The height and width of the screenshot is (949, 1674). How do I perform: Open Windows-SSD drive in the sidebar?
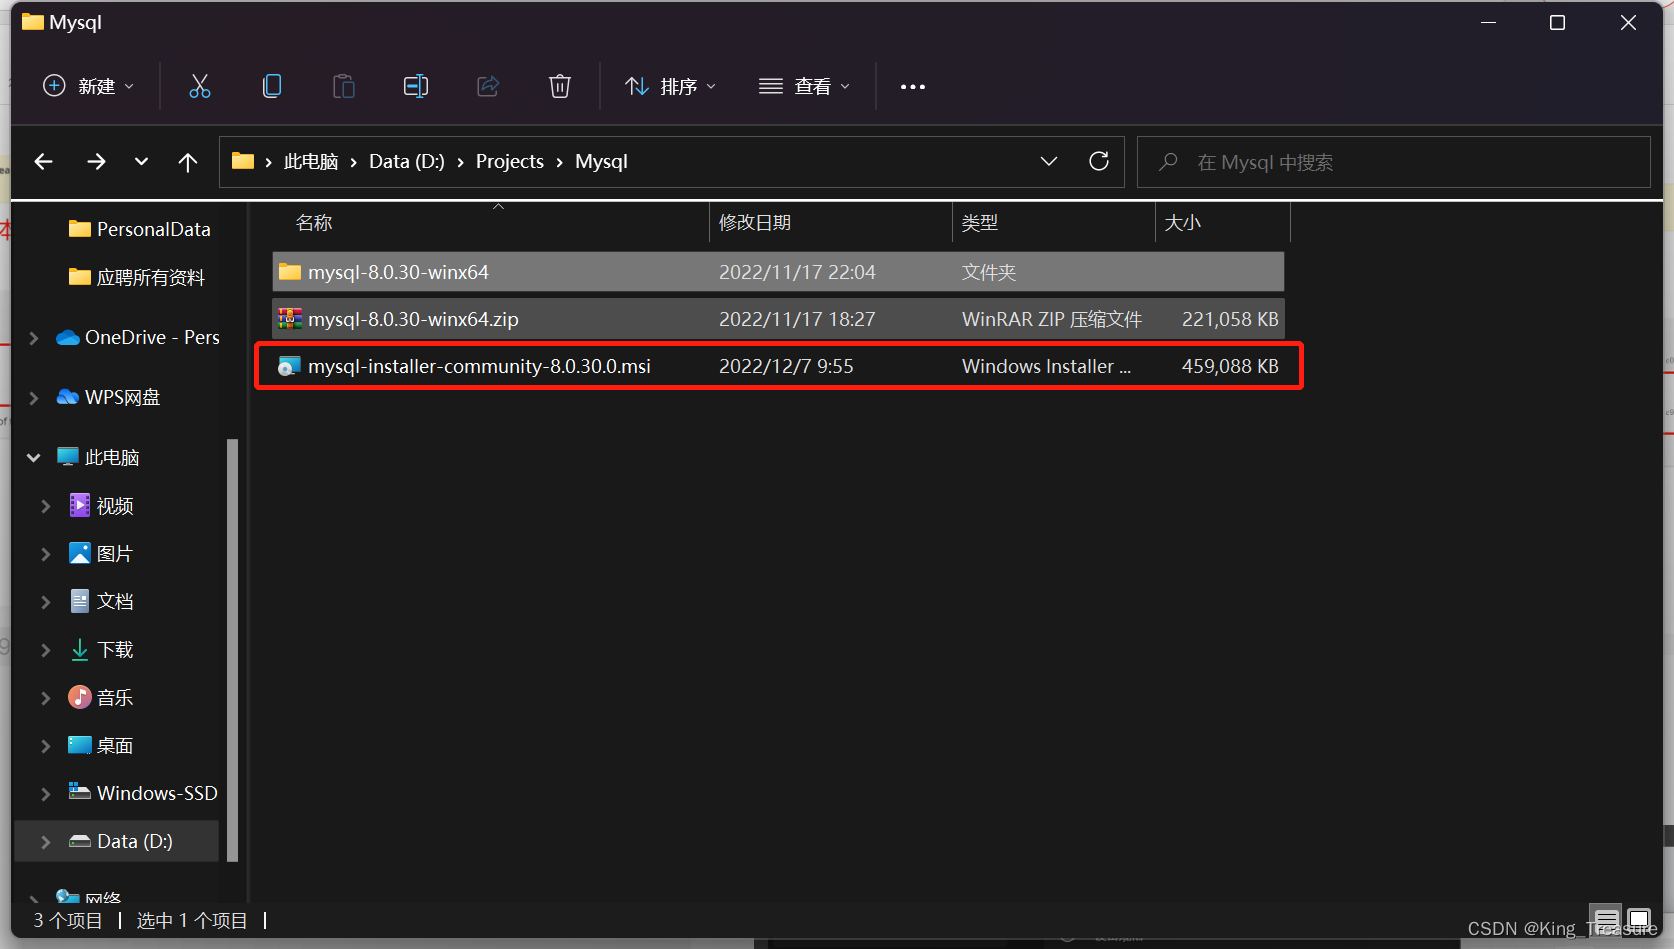click(x=142, y=794)
